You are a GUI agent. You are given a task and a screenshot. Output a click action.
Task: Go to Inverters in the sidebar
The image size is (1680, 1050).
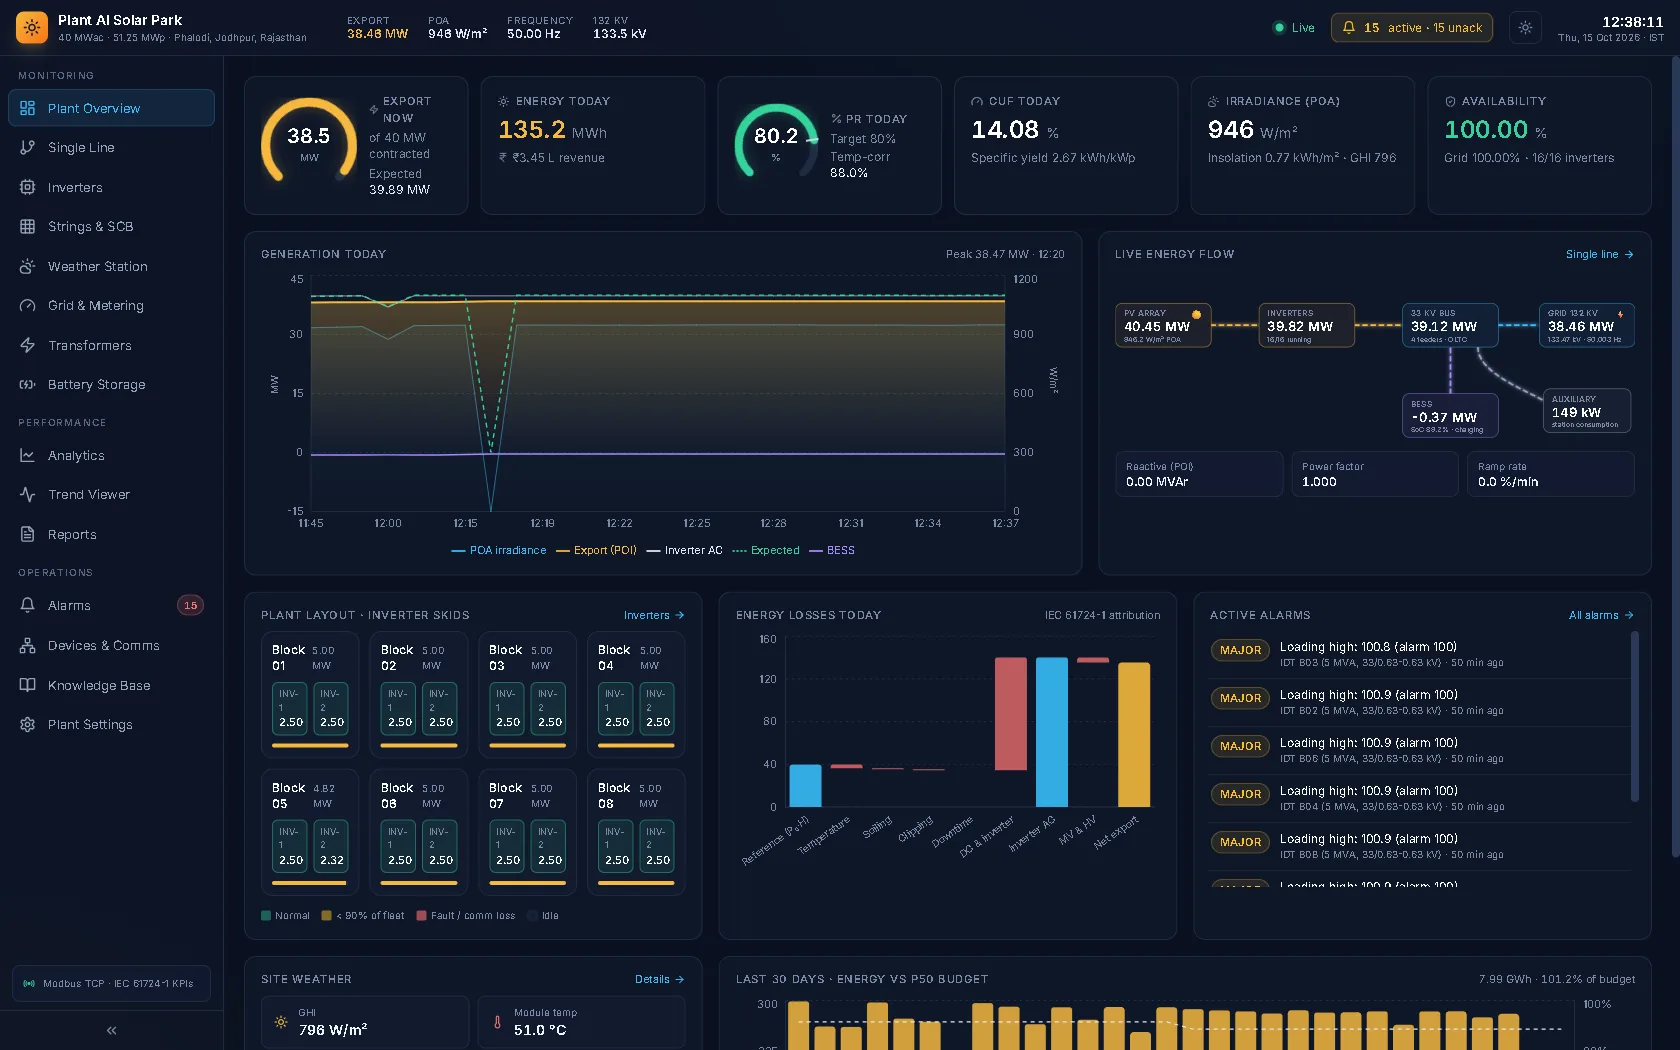click(111, 187)
